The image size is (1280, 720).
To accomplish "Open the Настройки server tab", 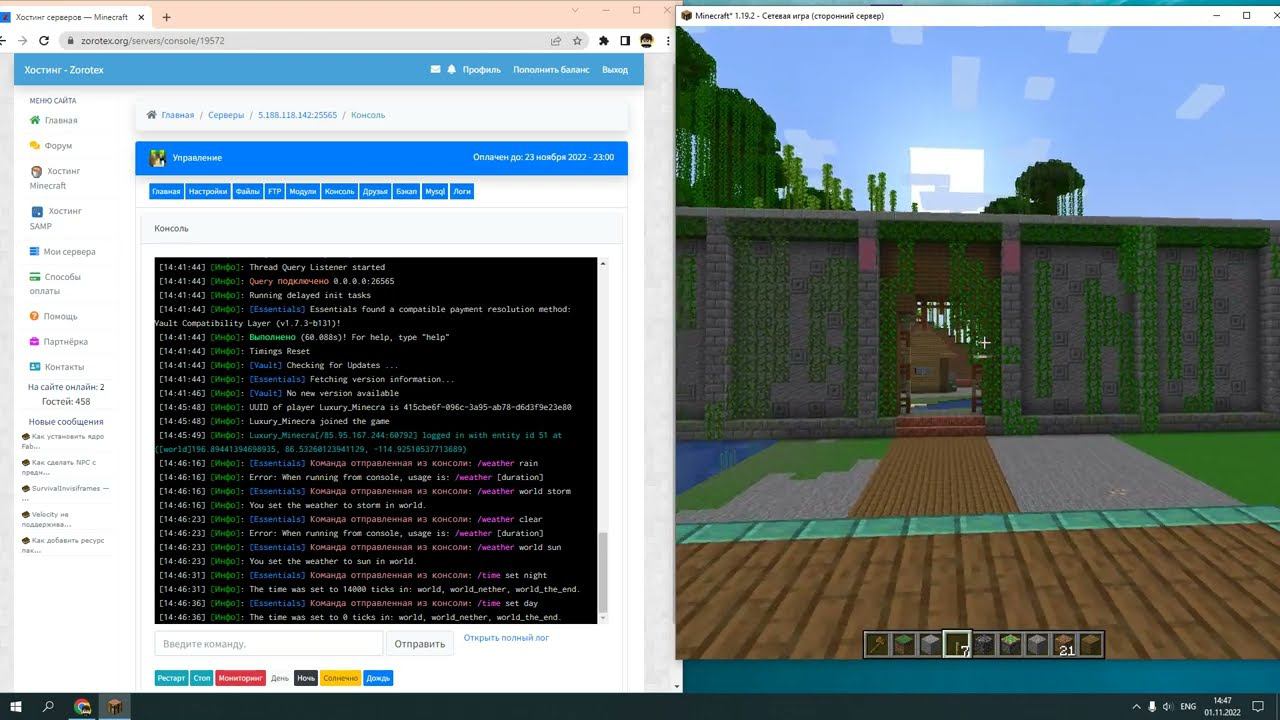I will point(208,191).
